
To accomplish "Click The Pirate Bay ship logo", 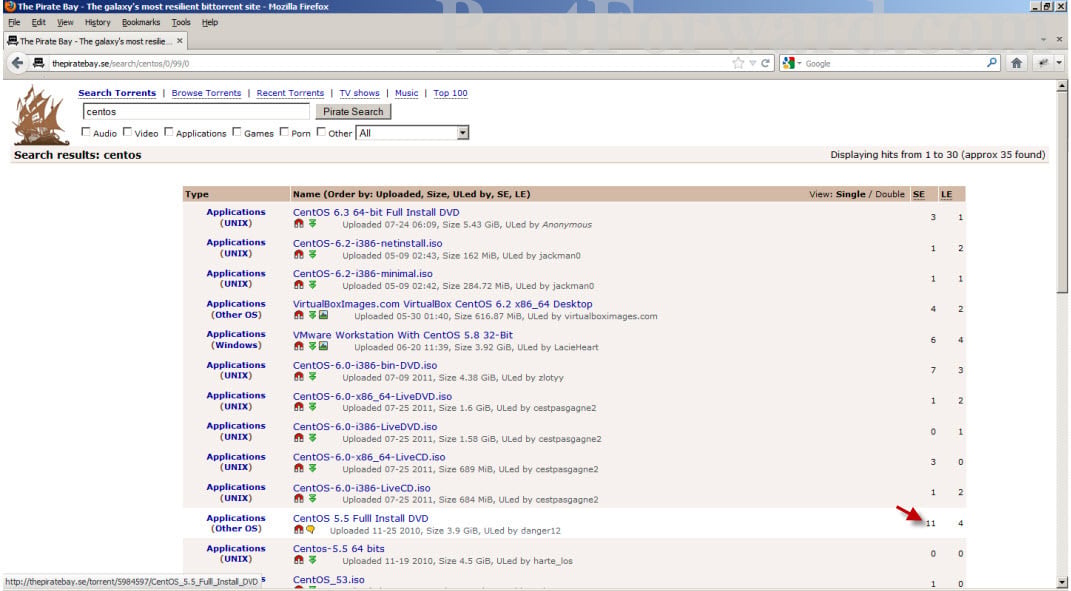I will coord(41,115).
